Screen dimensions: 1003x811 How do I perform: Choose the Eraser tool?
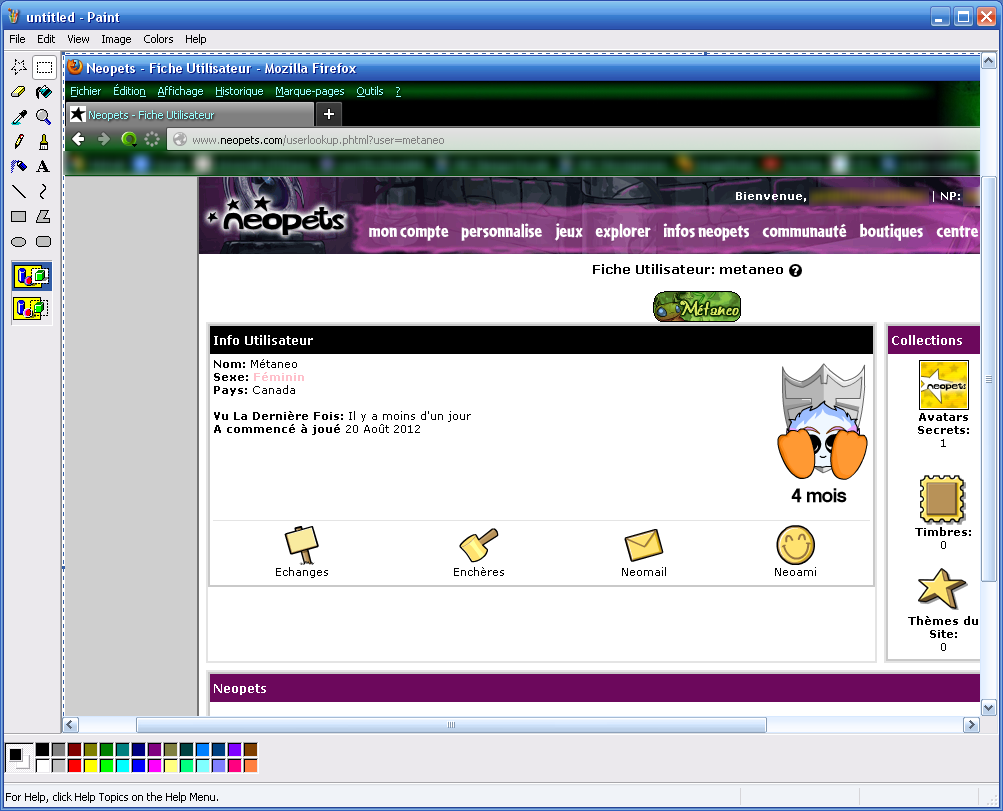coord(19,91)
